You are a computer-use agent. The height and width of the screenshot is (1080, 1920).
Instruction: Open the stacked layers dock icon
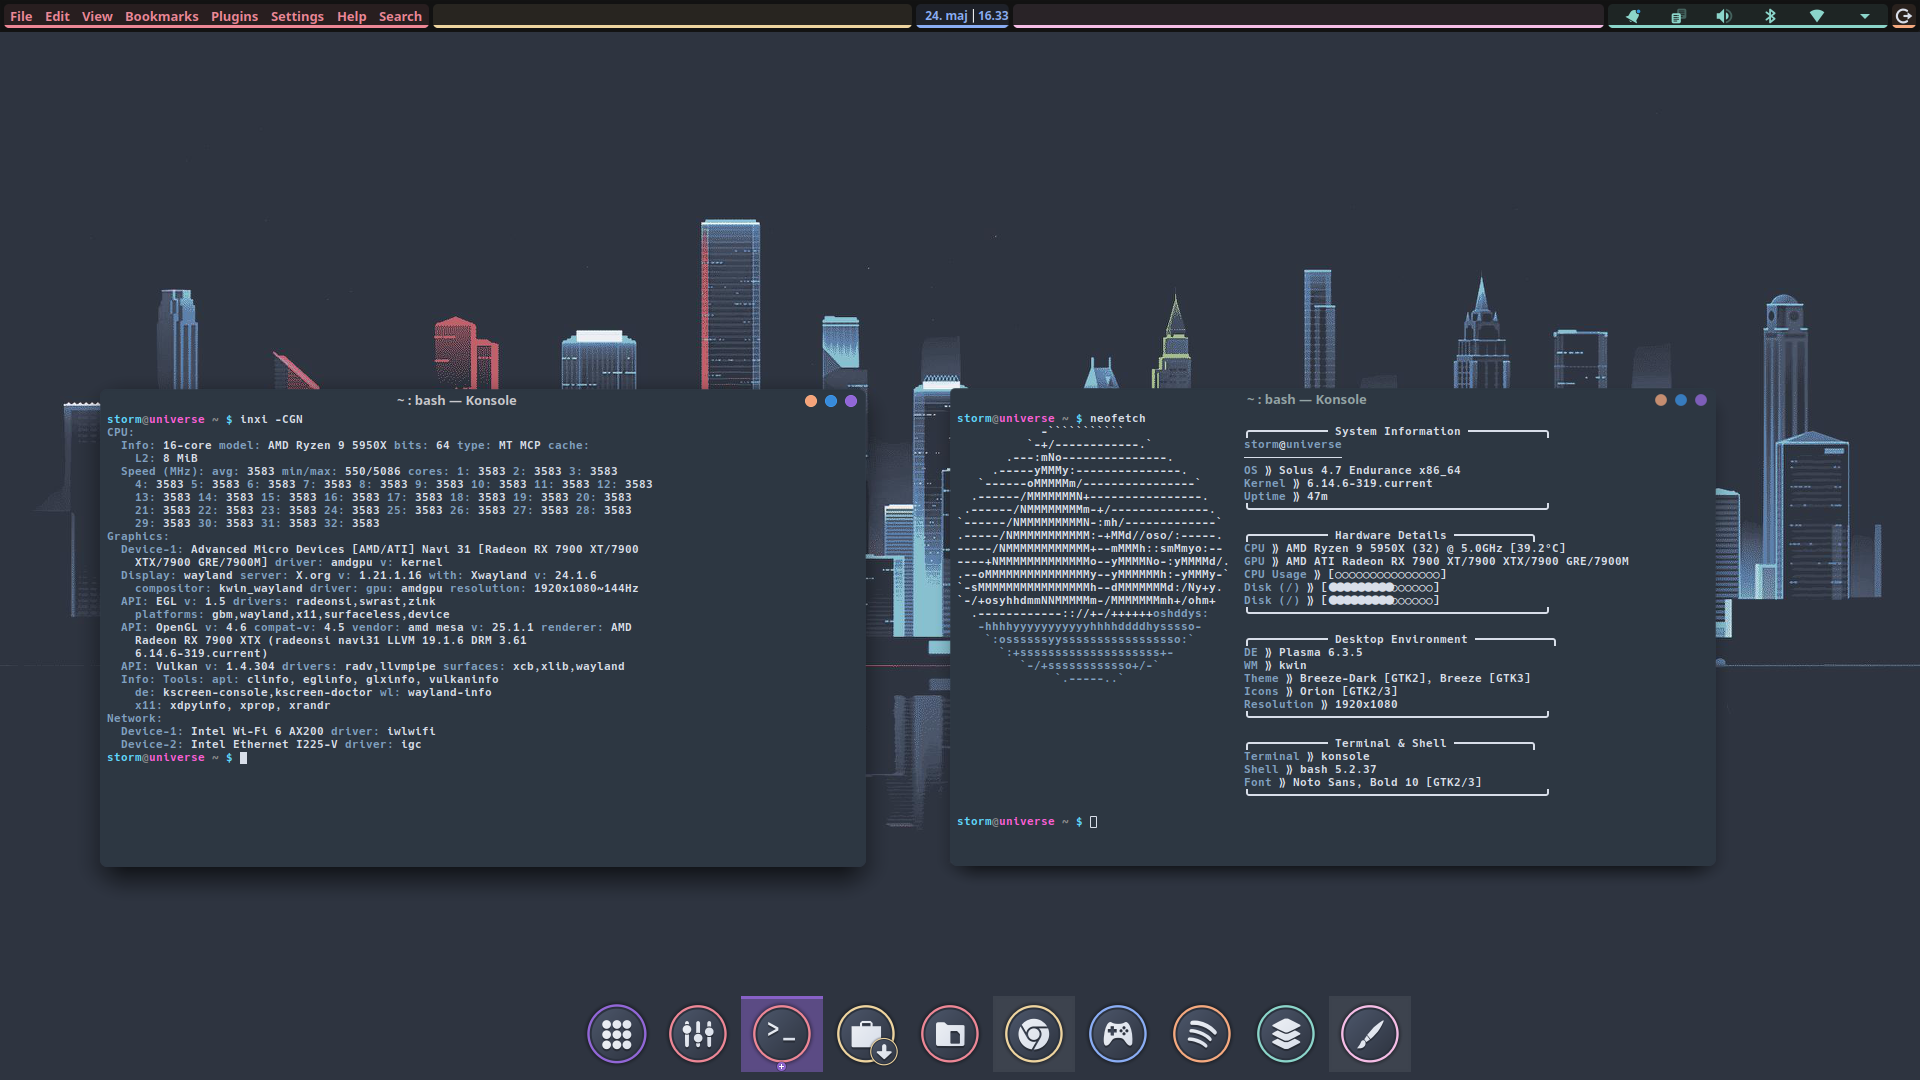click(x=1285, y=1034)
